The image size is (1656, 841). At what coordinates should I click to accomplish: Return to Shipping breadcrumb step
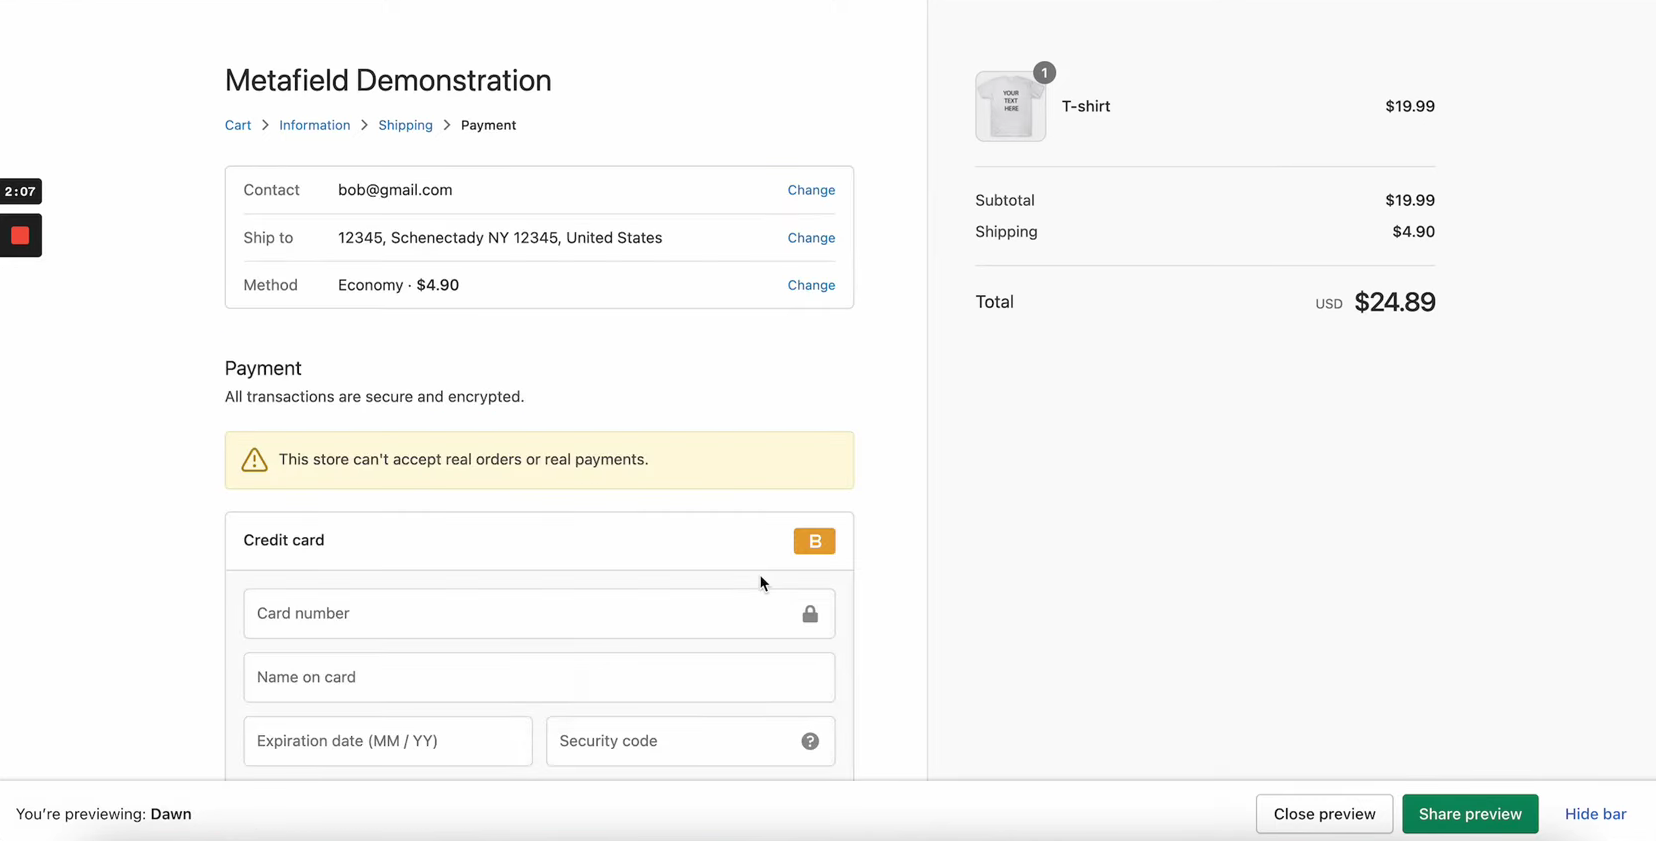pos(405,125)
